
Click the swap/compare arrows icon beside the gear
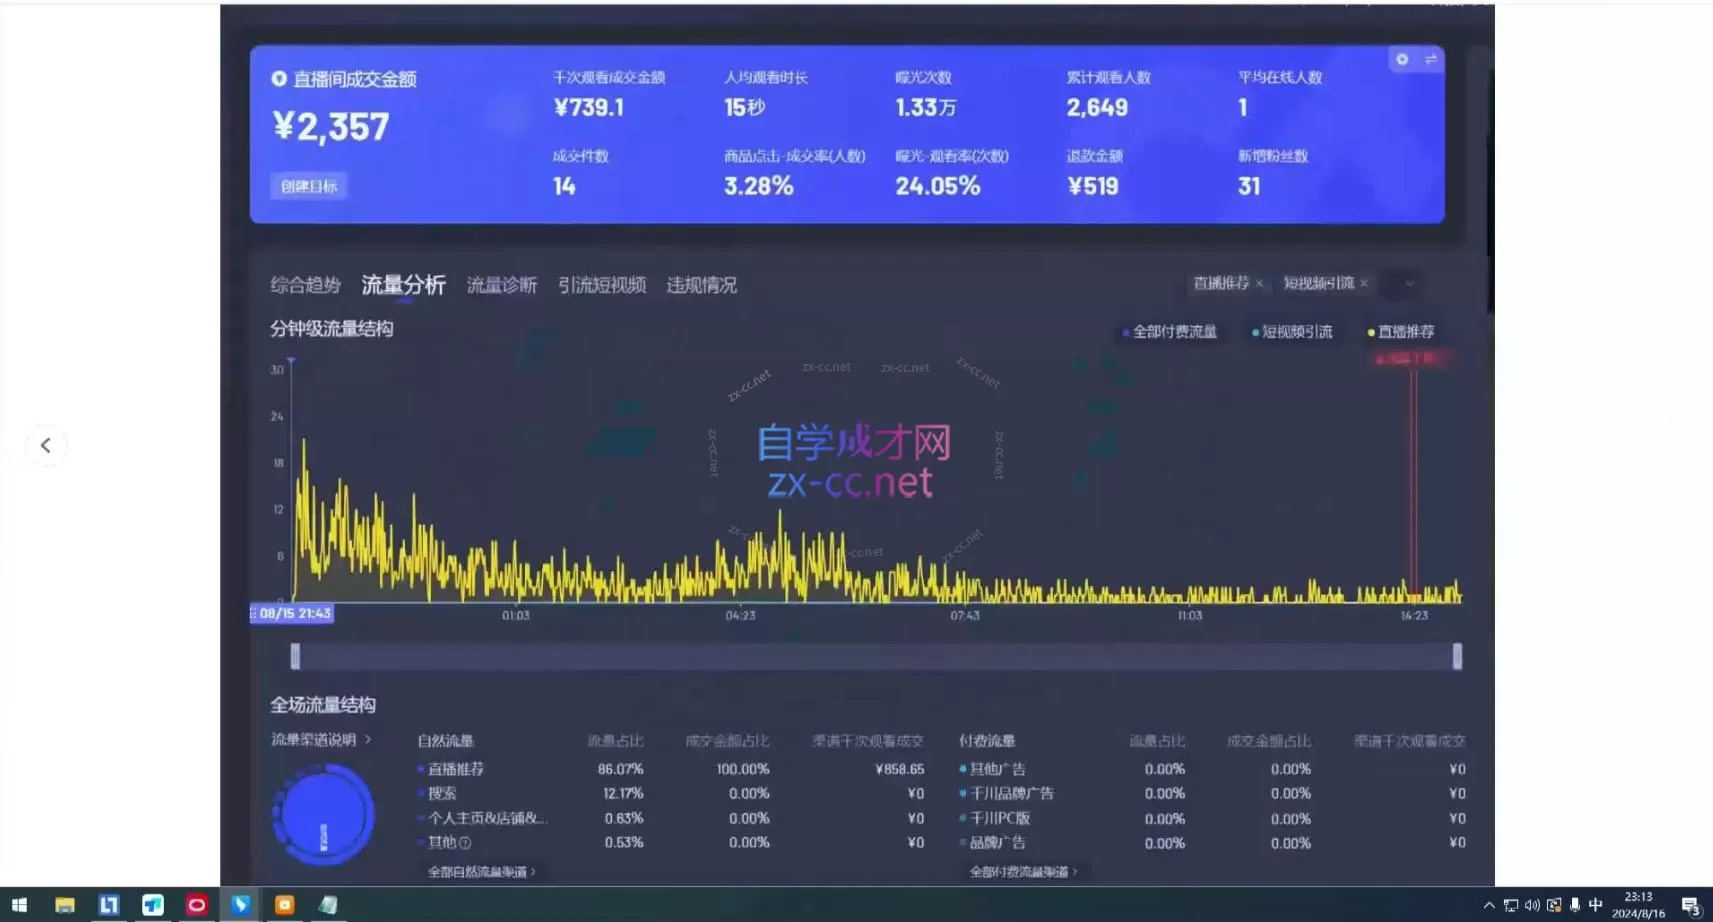pyautogui.click(x=1432, y=60)
